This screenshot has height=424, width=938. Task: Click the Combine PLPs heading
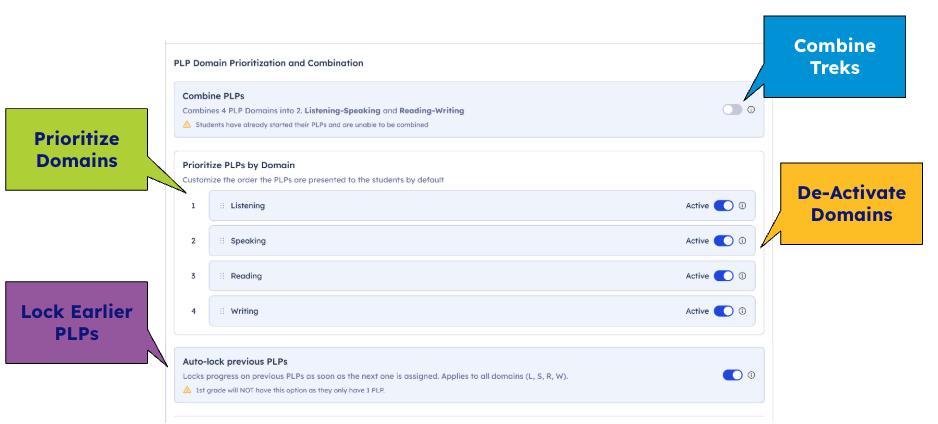214,96
